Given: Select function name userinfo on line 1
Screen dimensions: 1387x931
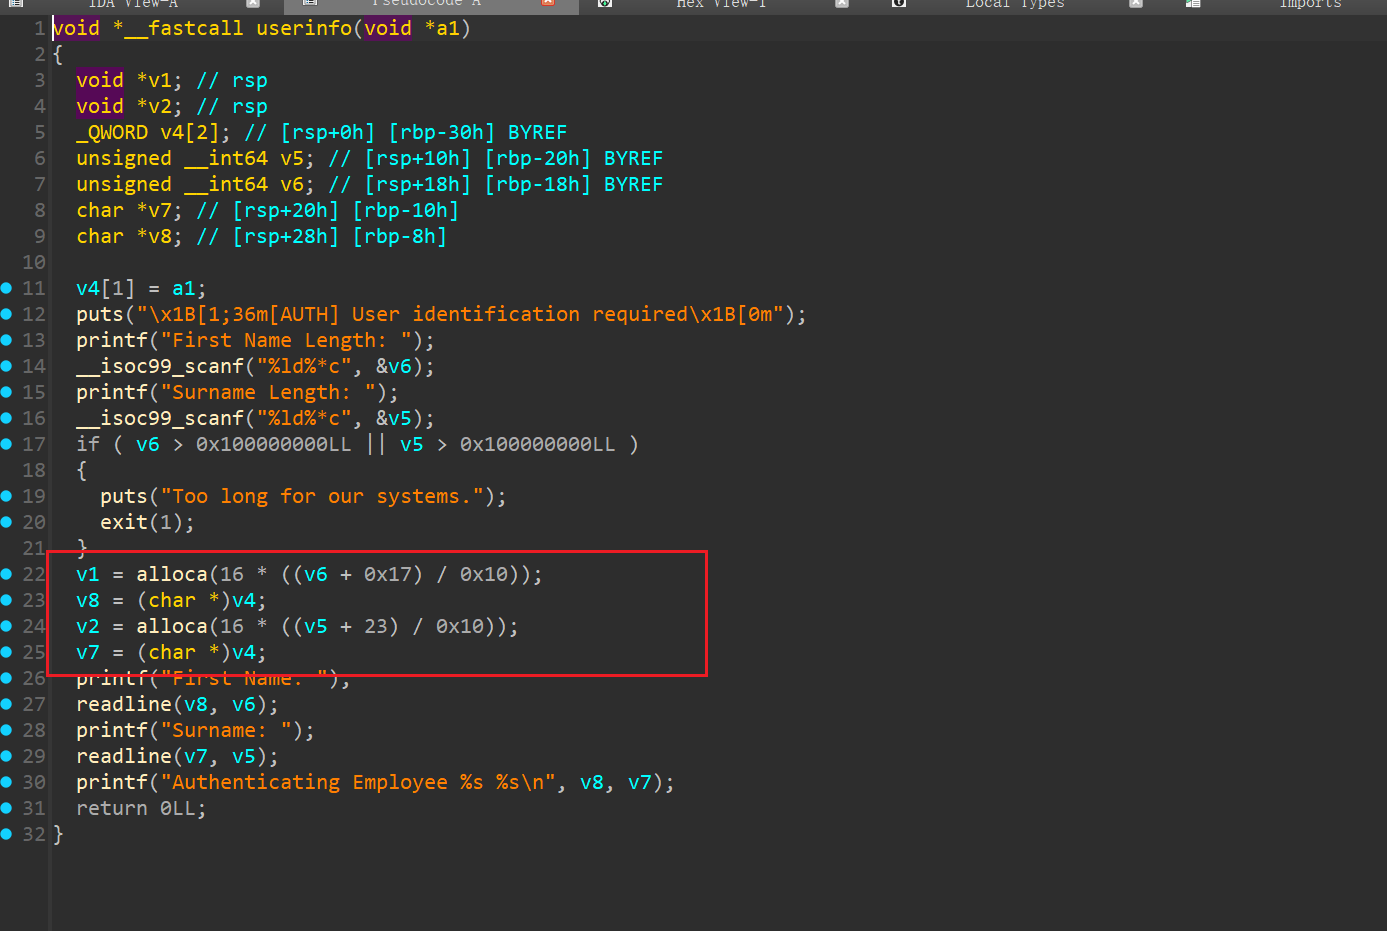Looking at the screenshot, I should (304, 28).
